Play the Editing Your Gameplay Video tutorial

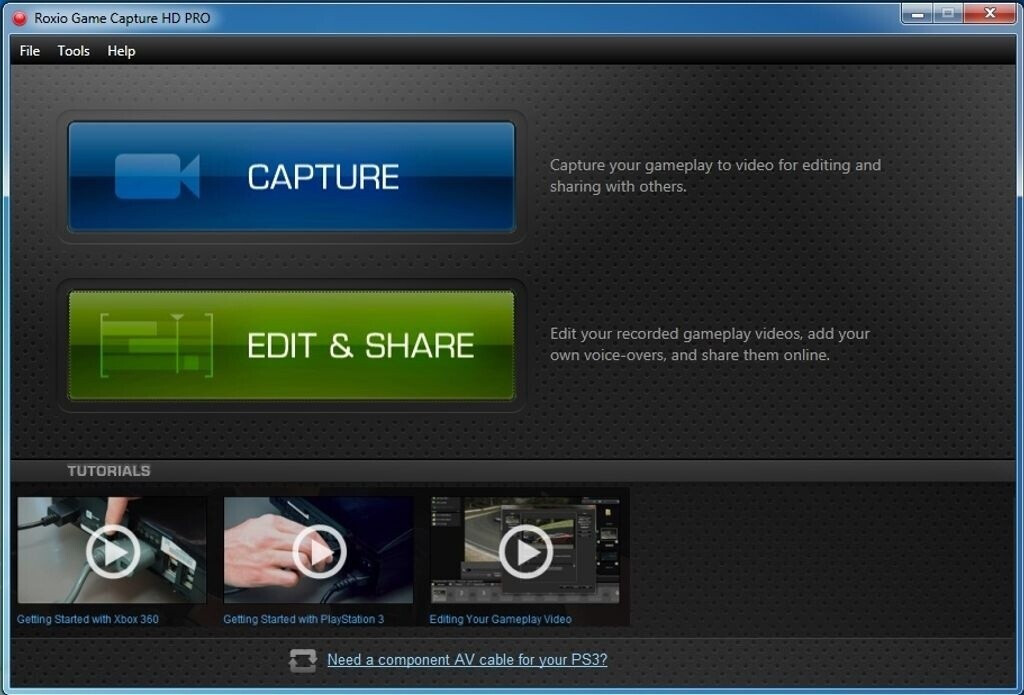click(x=526, y=551)
